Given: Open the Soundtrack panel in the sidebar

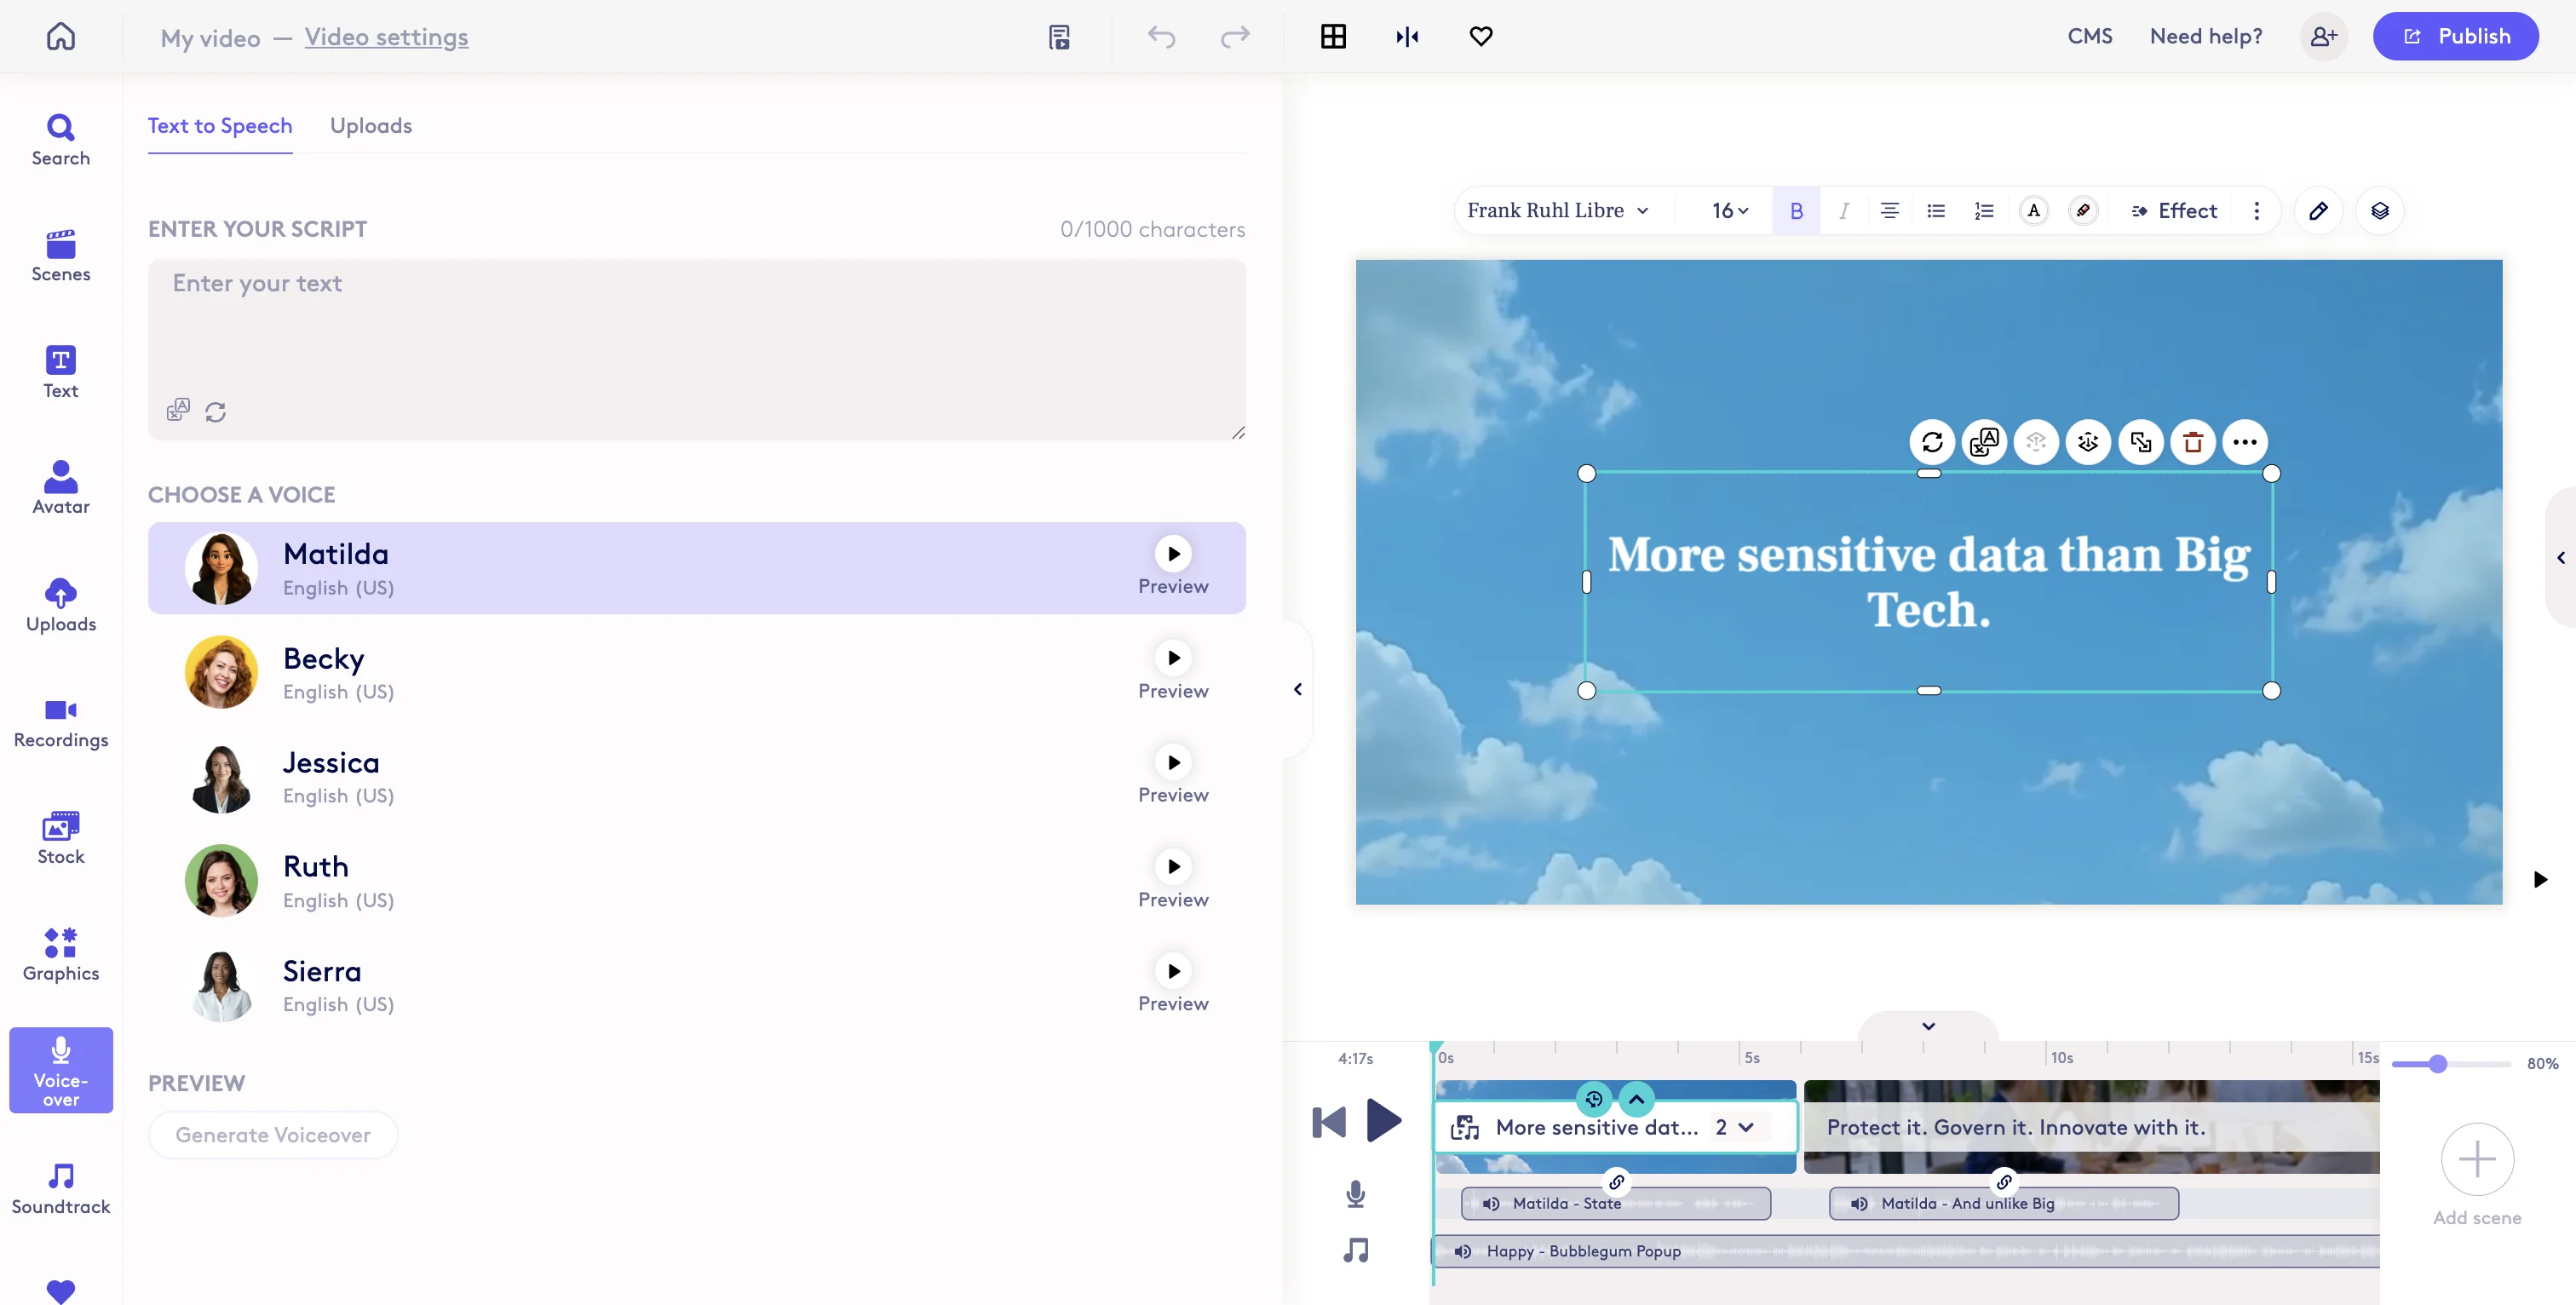Looking at the screenshot, I should point(60,1188).
